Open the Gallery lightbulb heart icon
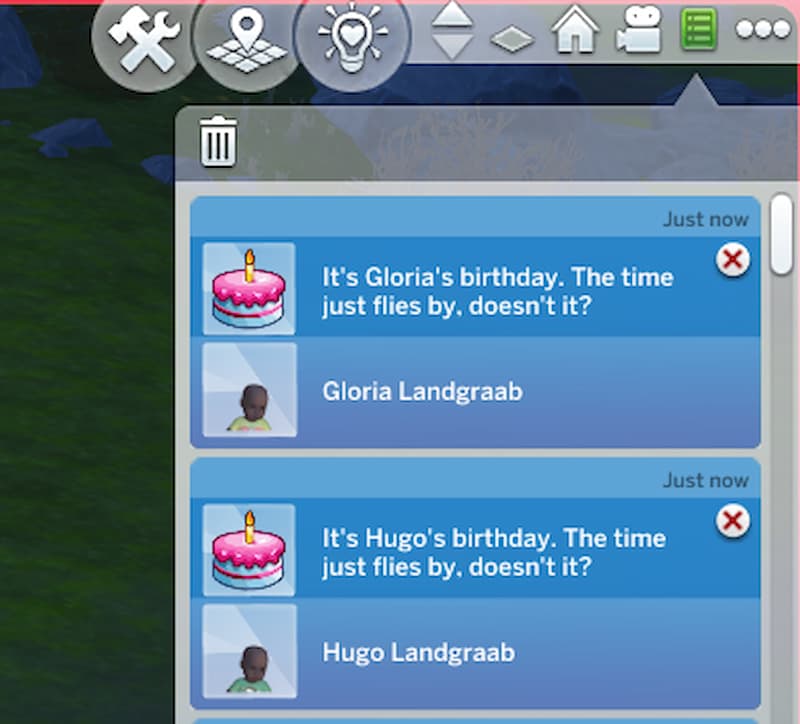Screen dimensions: 800x724 click(352, 38)
